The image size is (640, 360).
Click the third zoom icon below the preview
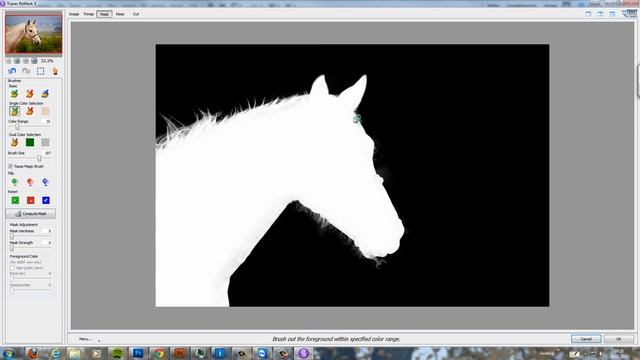[26, 61]
